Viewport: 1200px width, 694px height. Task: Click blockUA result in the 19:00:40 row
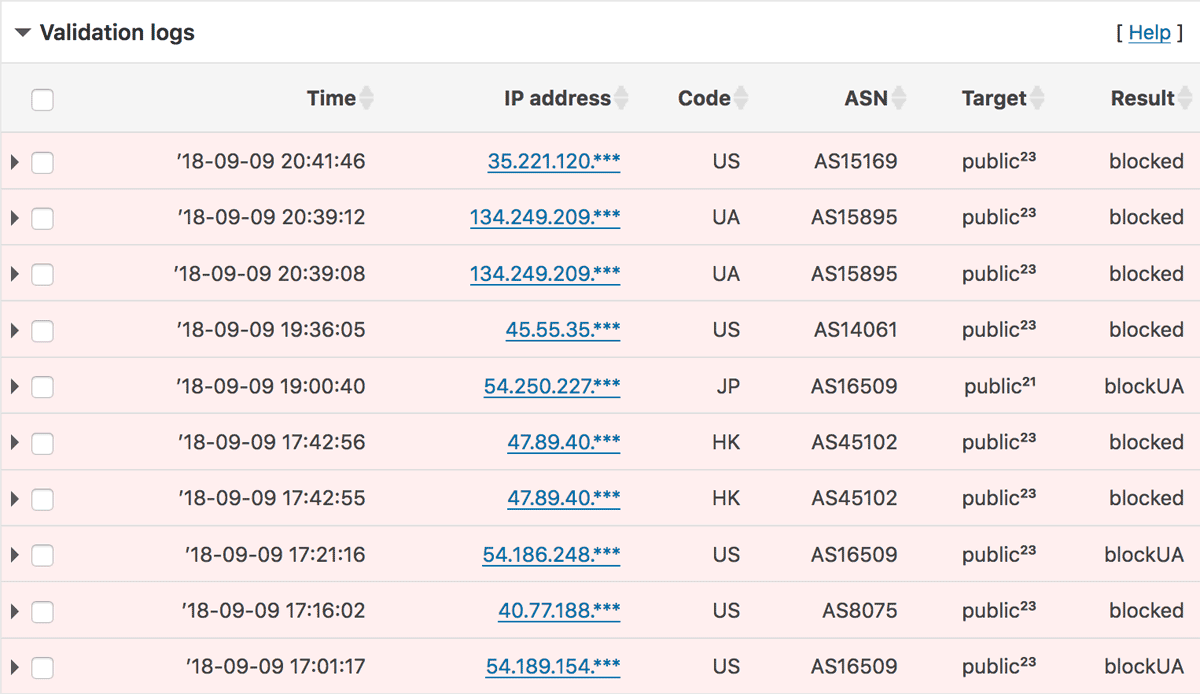coord(1144,385)
